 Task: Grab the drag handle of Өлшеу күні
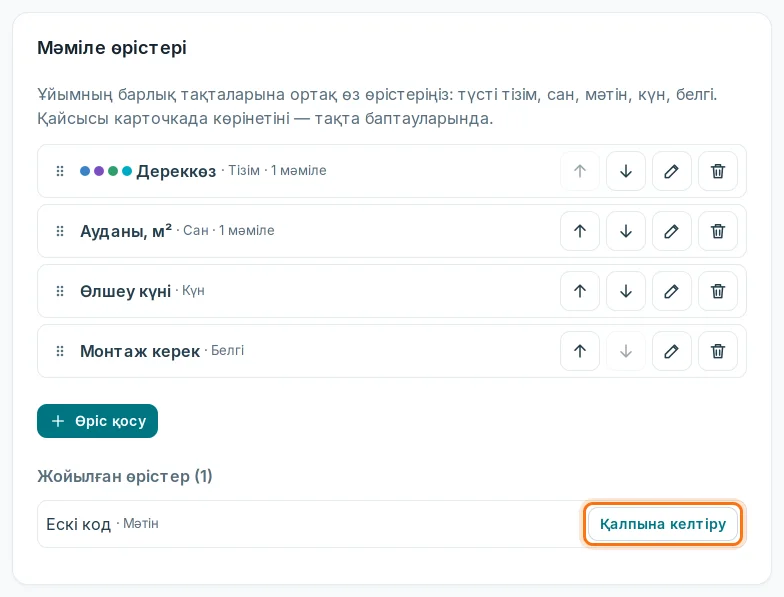(60, 291)
